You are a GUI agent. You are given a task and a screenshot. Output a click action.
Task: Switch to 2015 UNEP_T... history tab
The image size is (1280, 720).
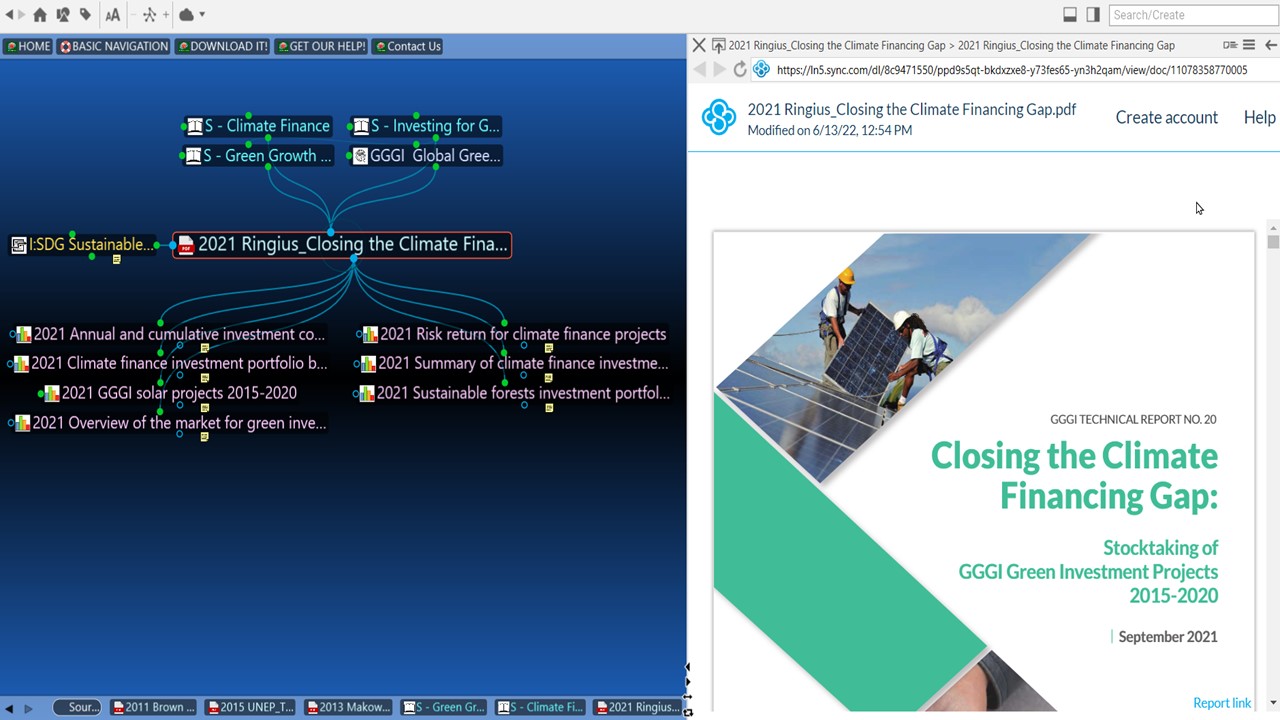tap(250, 707)
